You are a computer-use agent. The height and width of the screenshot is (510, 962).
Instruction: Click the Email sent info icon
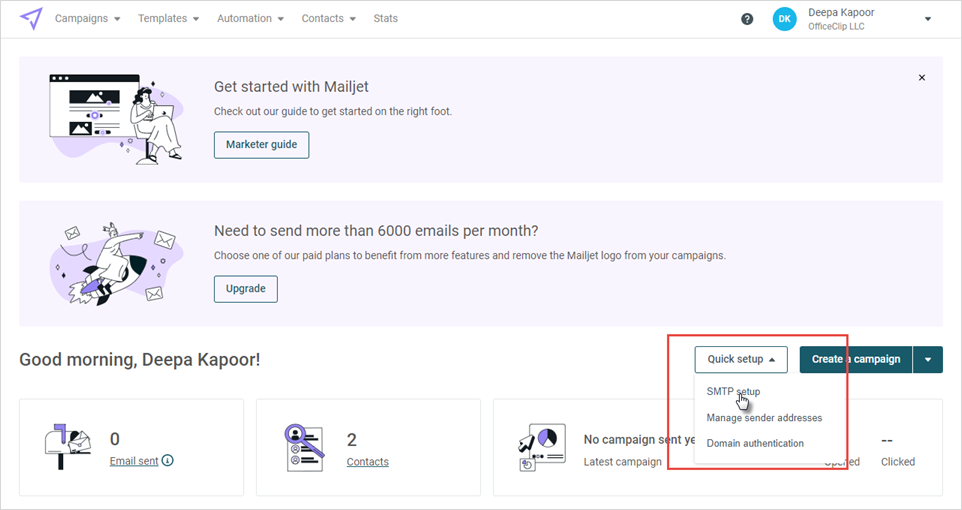167,460
